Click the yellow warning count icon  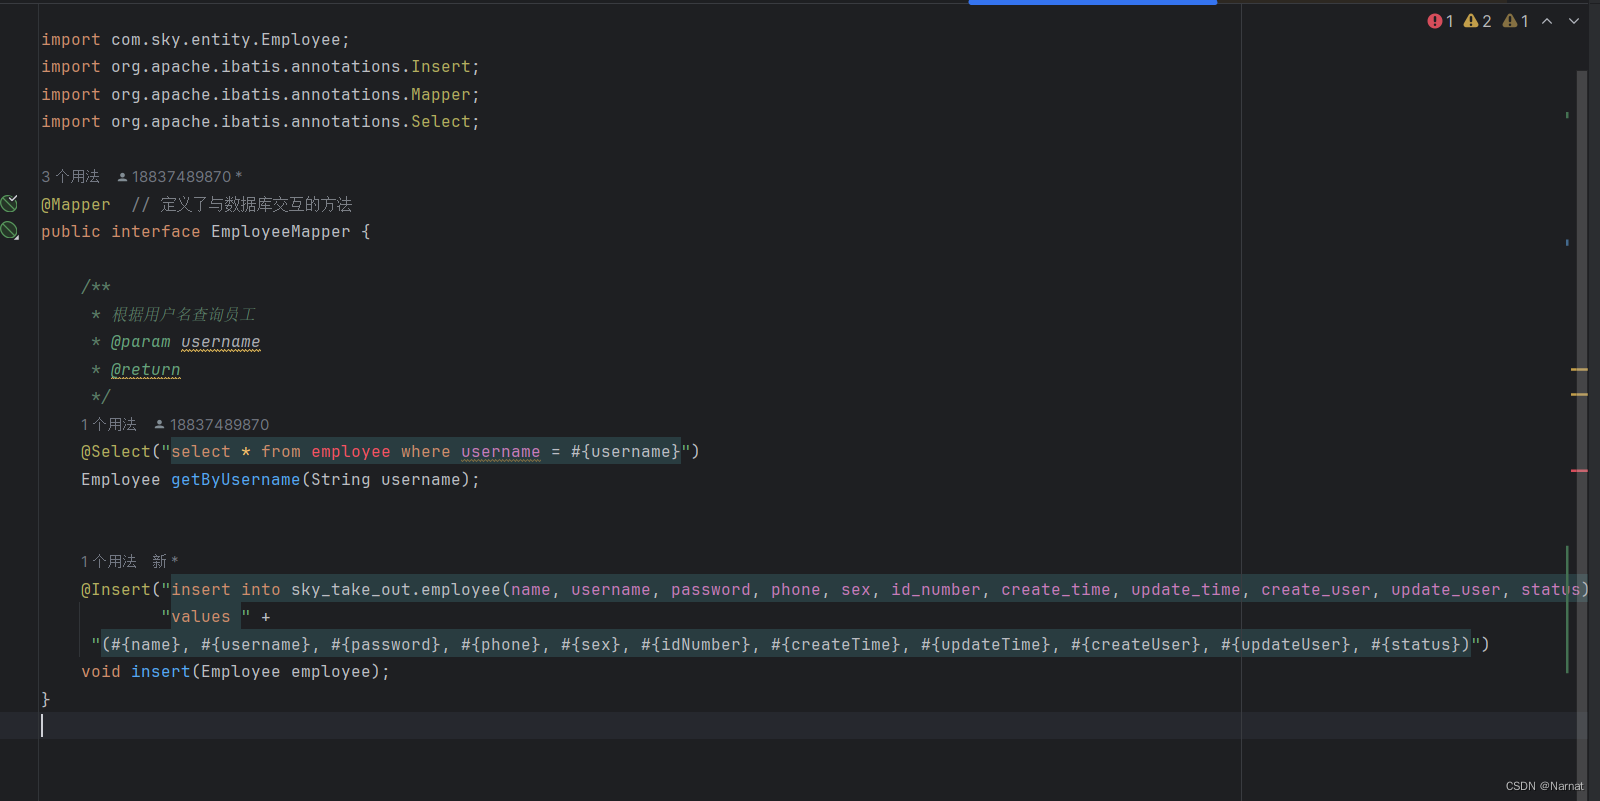tap(1471, 21)
